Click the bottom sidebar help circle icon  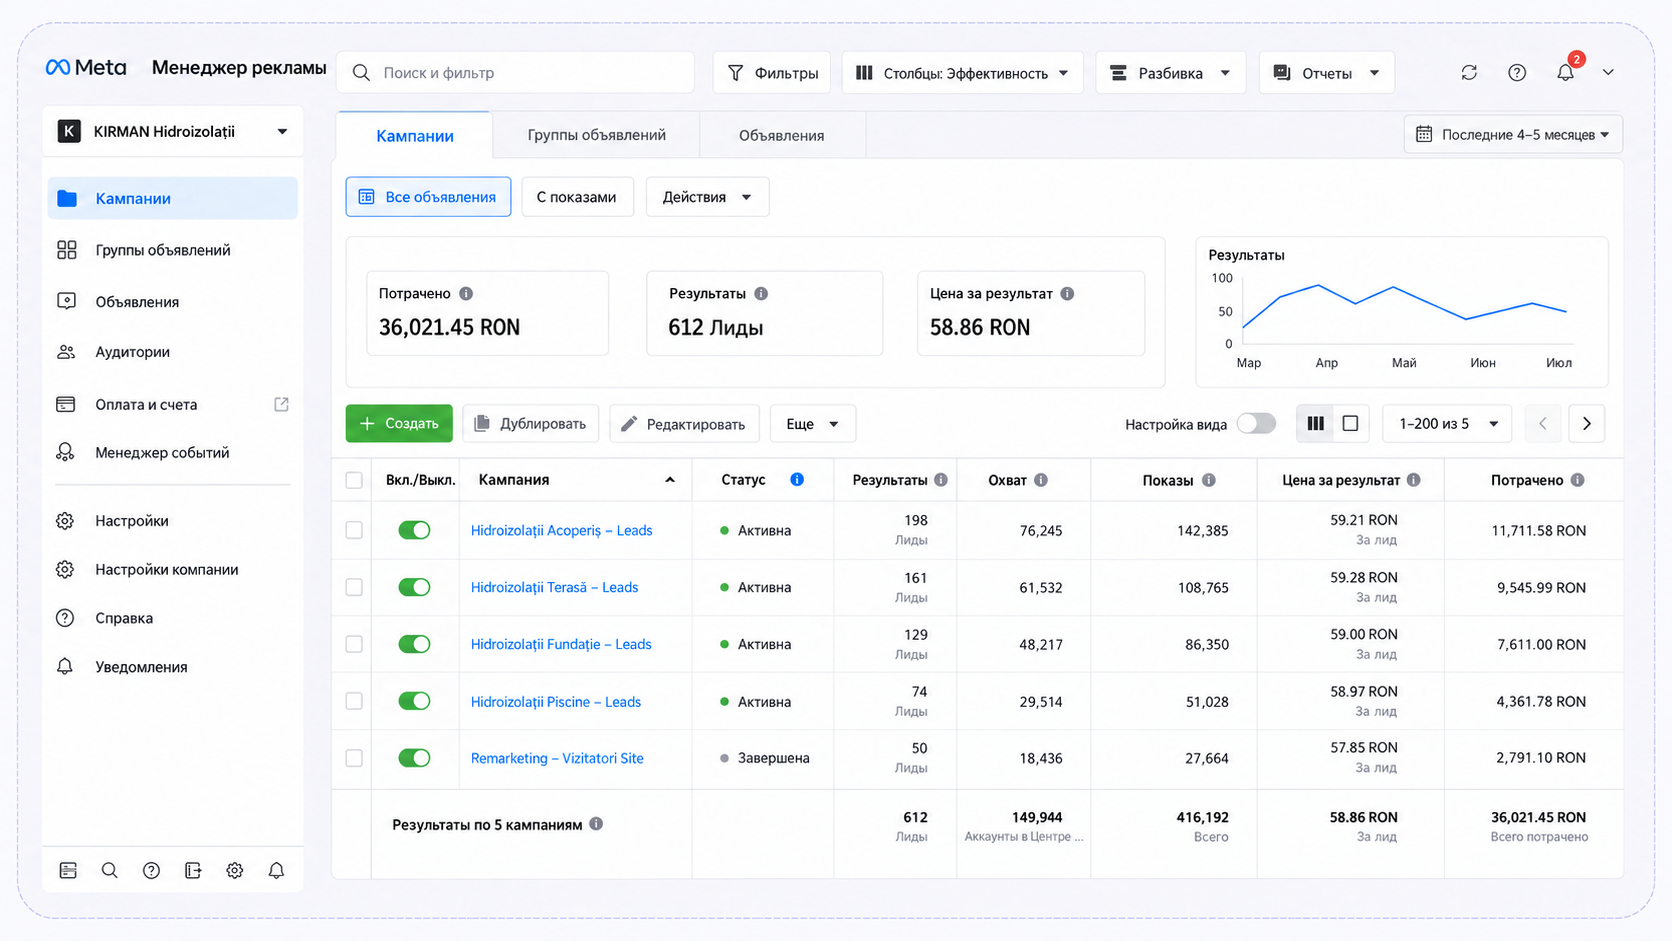151,870
